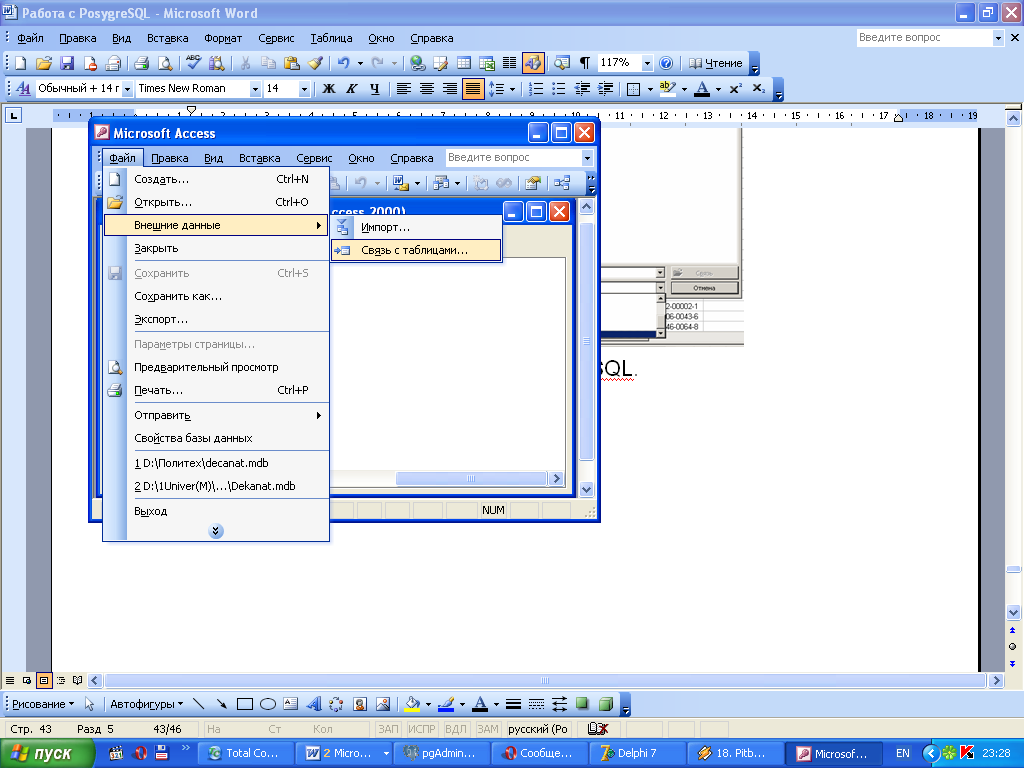Expand the Undo history dropdown arrow
1024x768 pixels.
[x=360, y=63]
